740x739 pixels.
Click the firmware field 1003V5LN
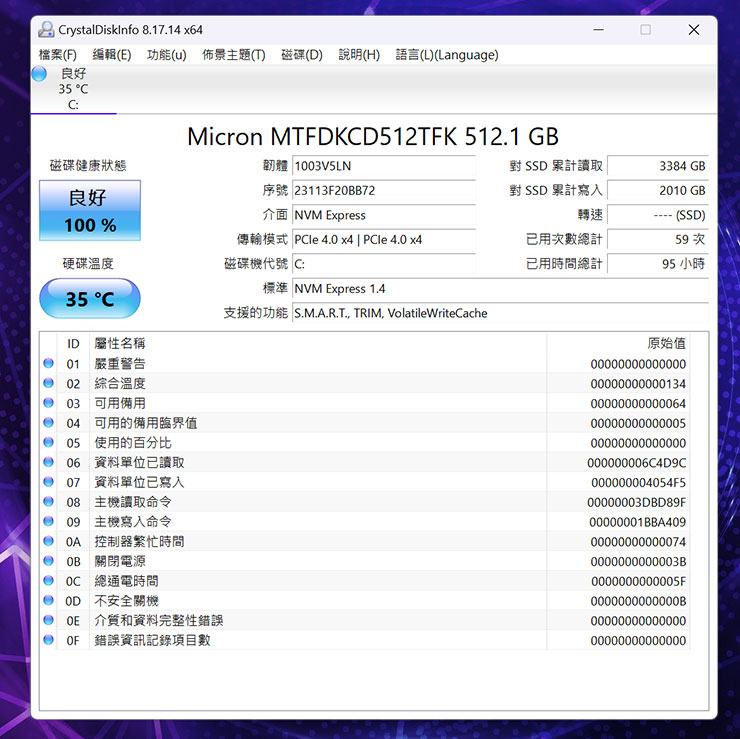[x=384, y=166]
